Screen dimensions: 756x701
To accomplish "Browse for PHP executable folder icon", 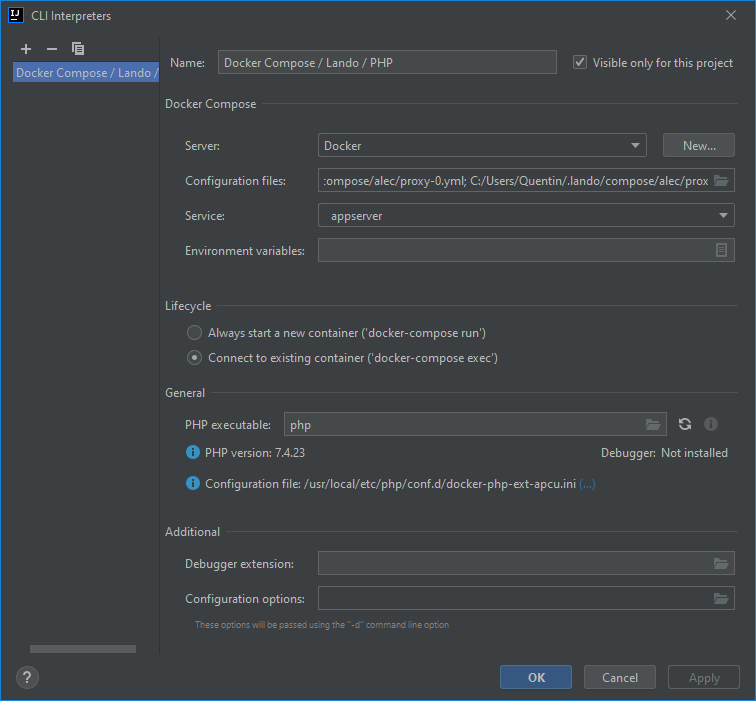I will pos(653,425).
